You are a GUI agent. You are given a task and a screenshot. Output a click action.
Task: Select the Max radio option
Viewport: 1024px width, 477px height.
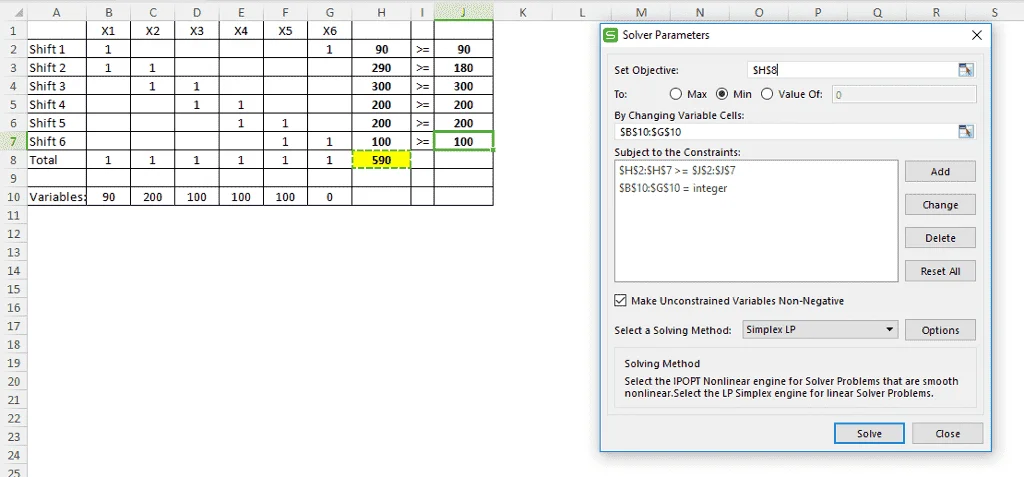coord(676,94)
